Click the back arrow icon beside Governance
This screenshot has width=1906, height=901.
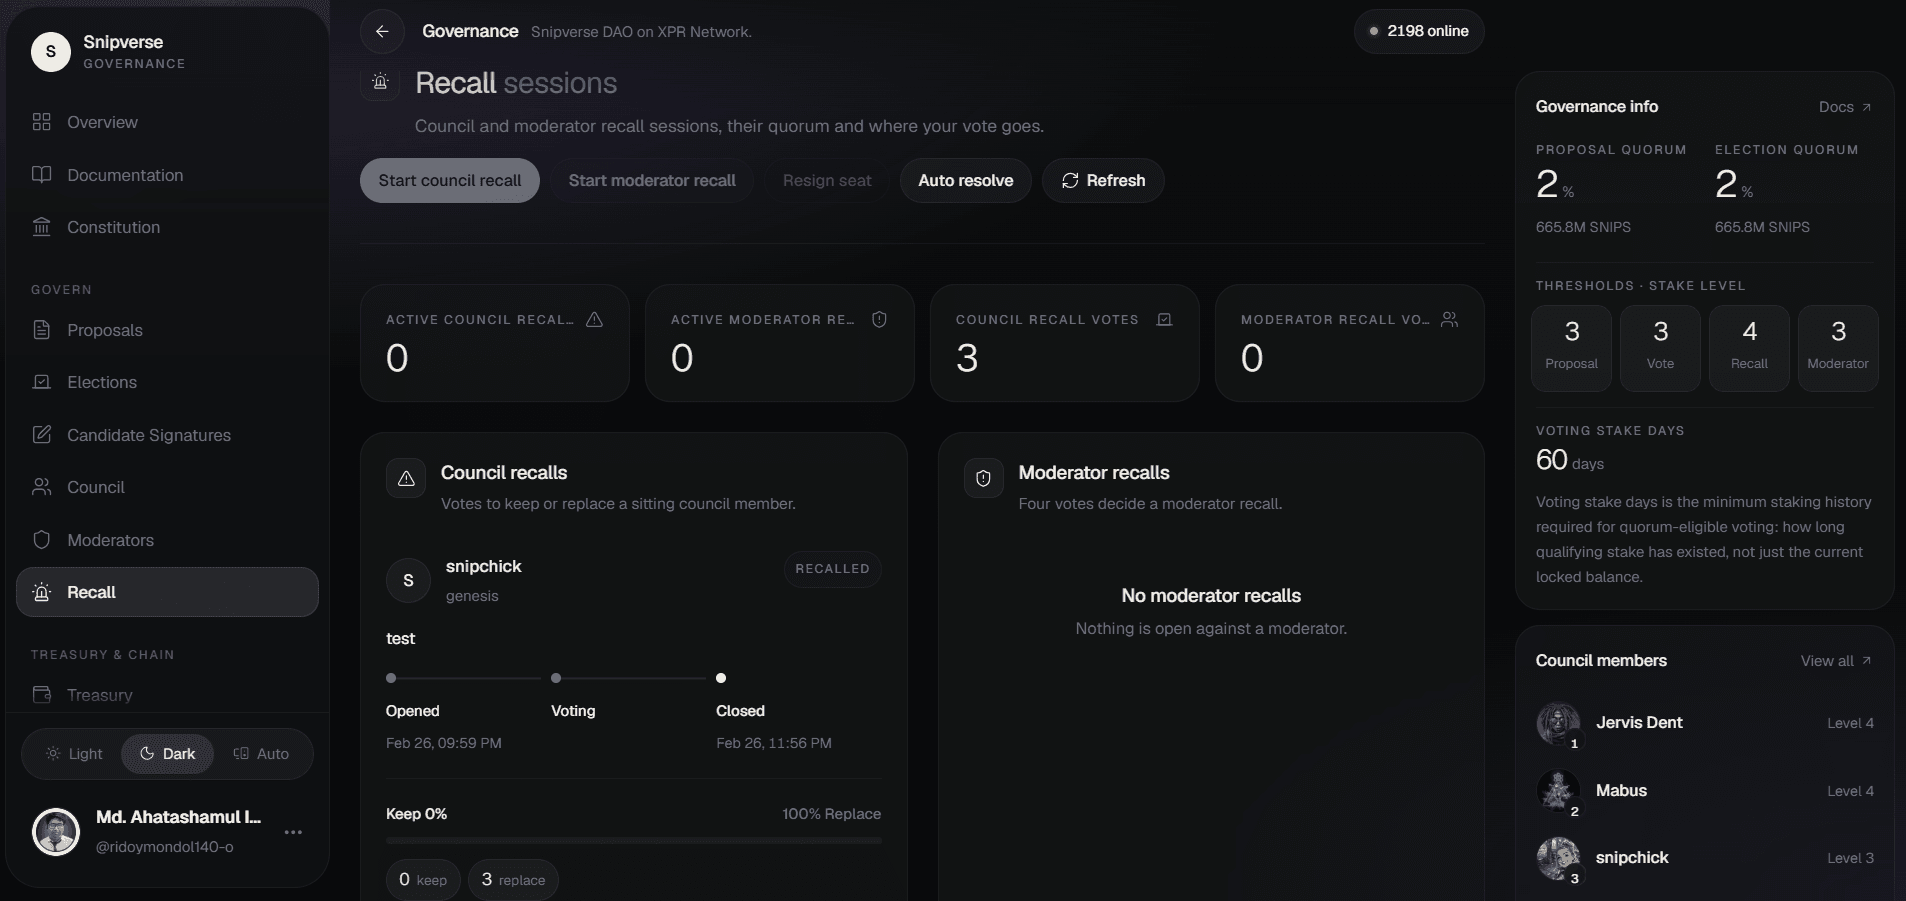[382, 32]
